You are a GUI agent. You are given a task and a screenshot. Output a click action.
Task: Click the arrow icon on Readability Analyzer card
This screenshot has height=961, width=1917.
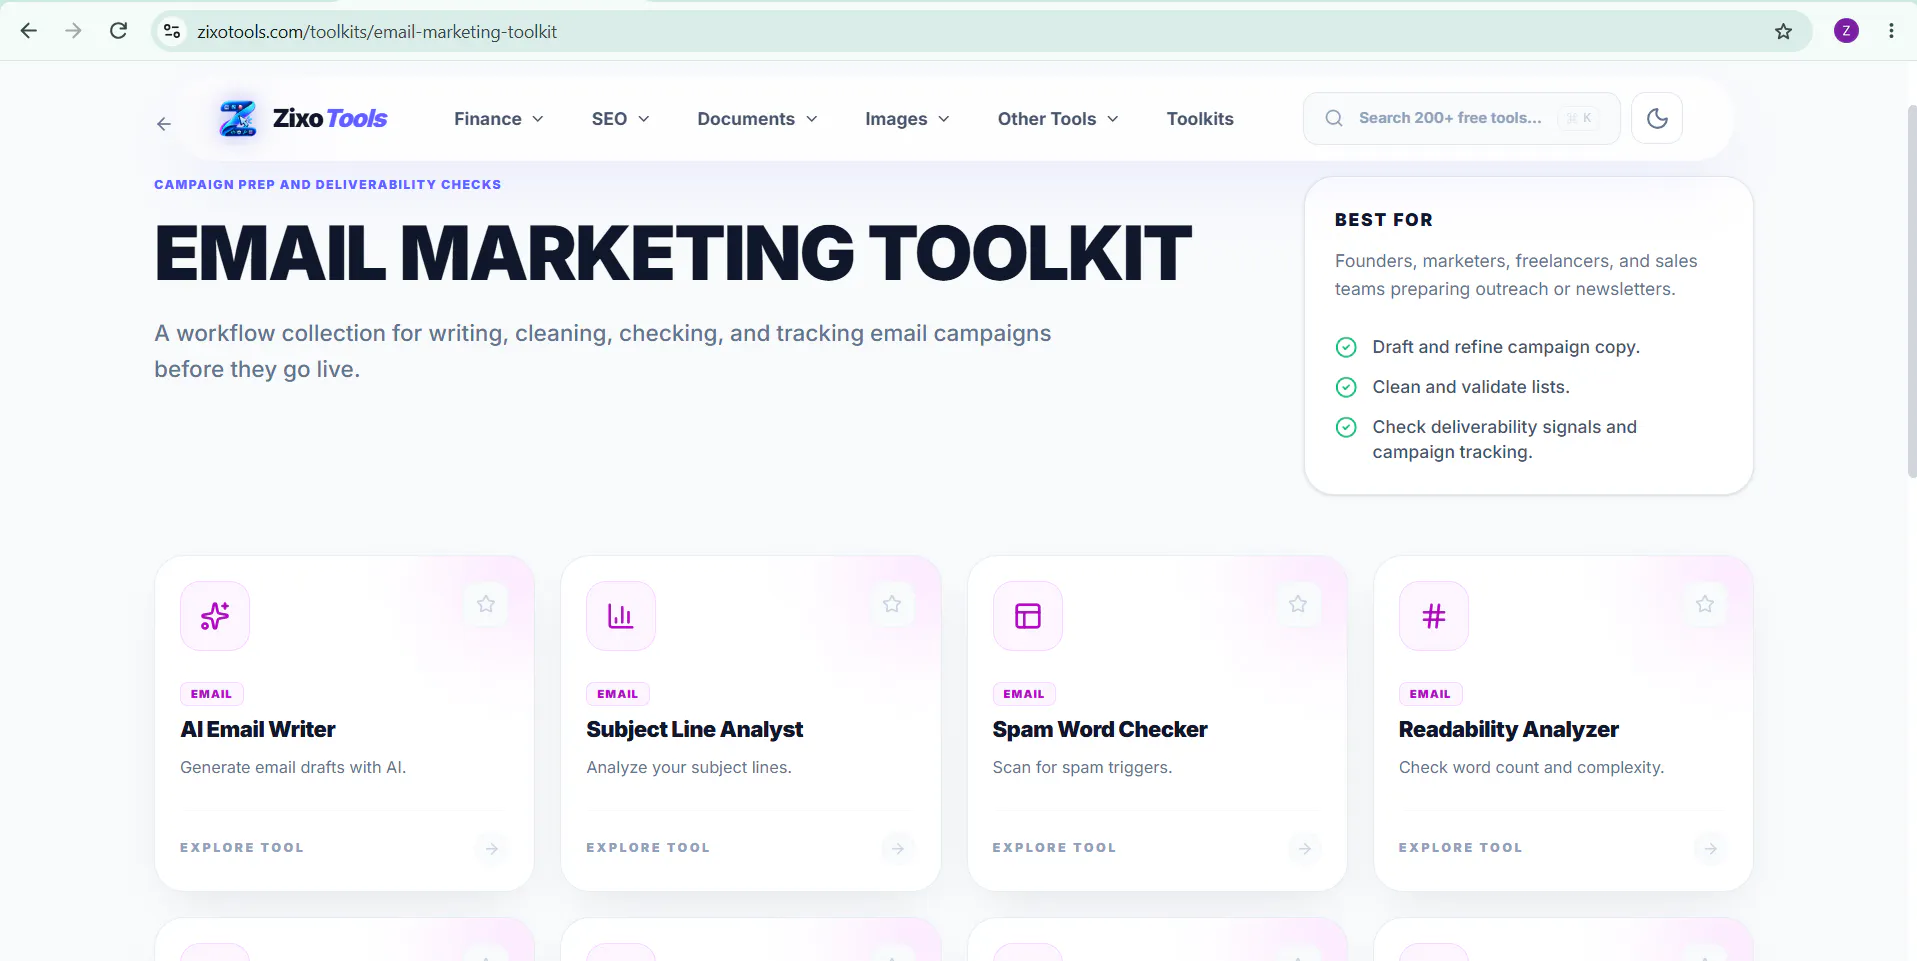1711,849
